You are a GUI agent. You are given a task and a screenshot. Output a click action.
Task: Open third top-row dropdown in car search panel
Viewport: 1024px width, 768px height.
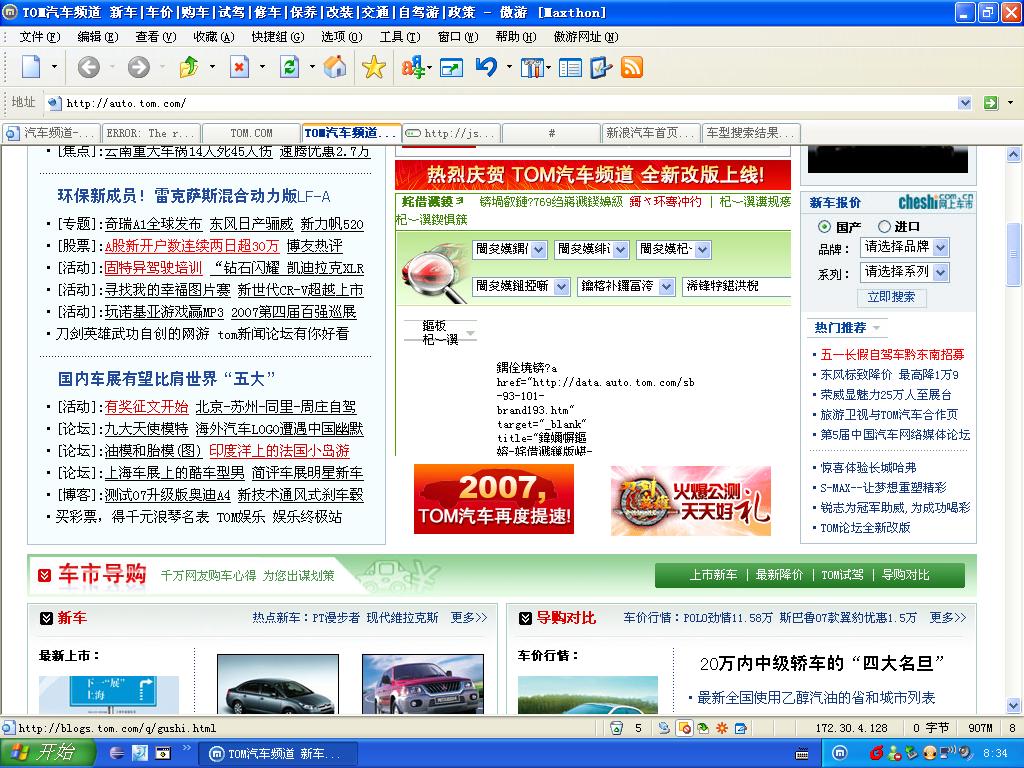pos(674,249)
